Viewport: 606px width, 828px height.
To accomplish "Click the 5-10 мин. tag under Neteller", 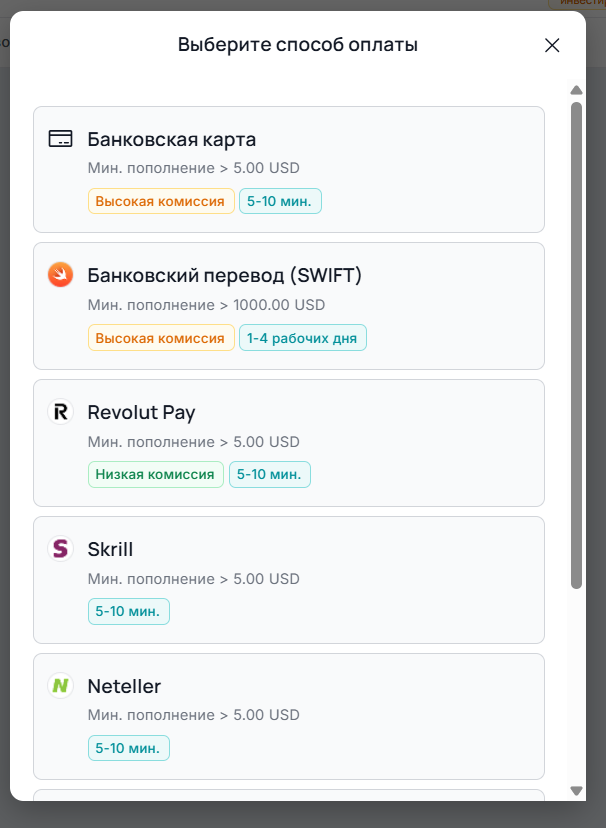I will coord(128,748).
